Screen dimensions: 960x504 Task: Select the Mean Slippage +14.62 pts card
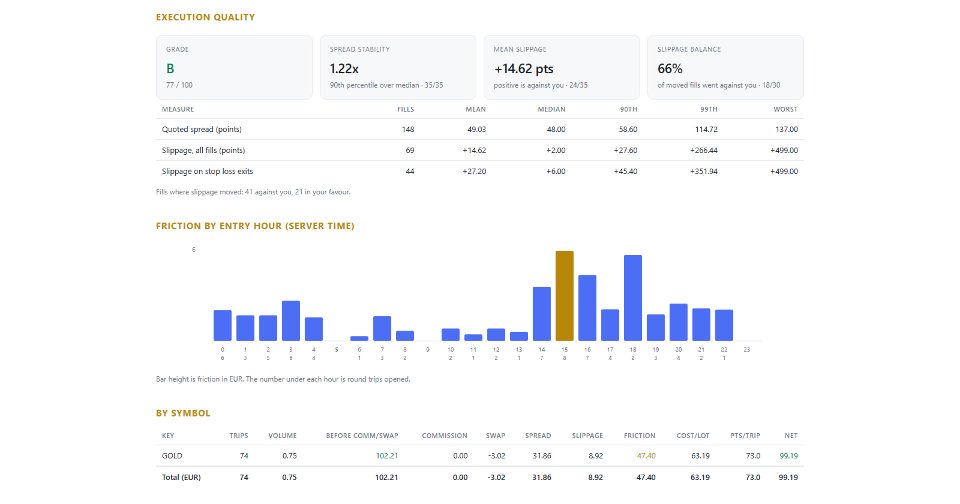[x=561, y=67]
